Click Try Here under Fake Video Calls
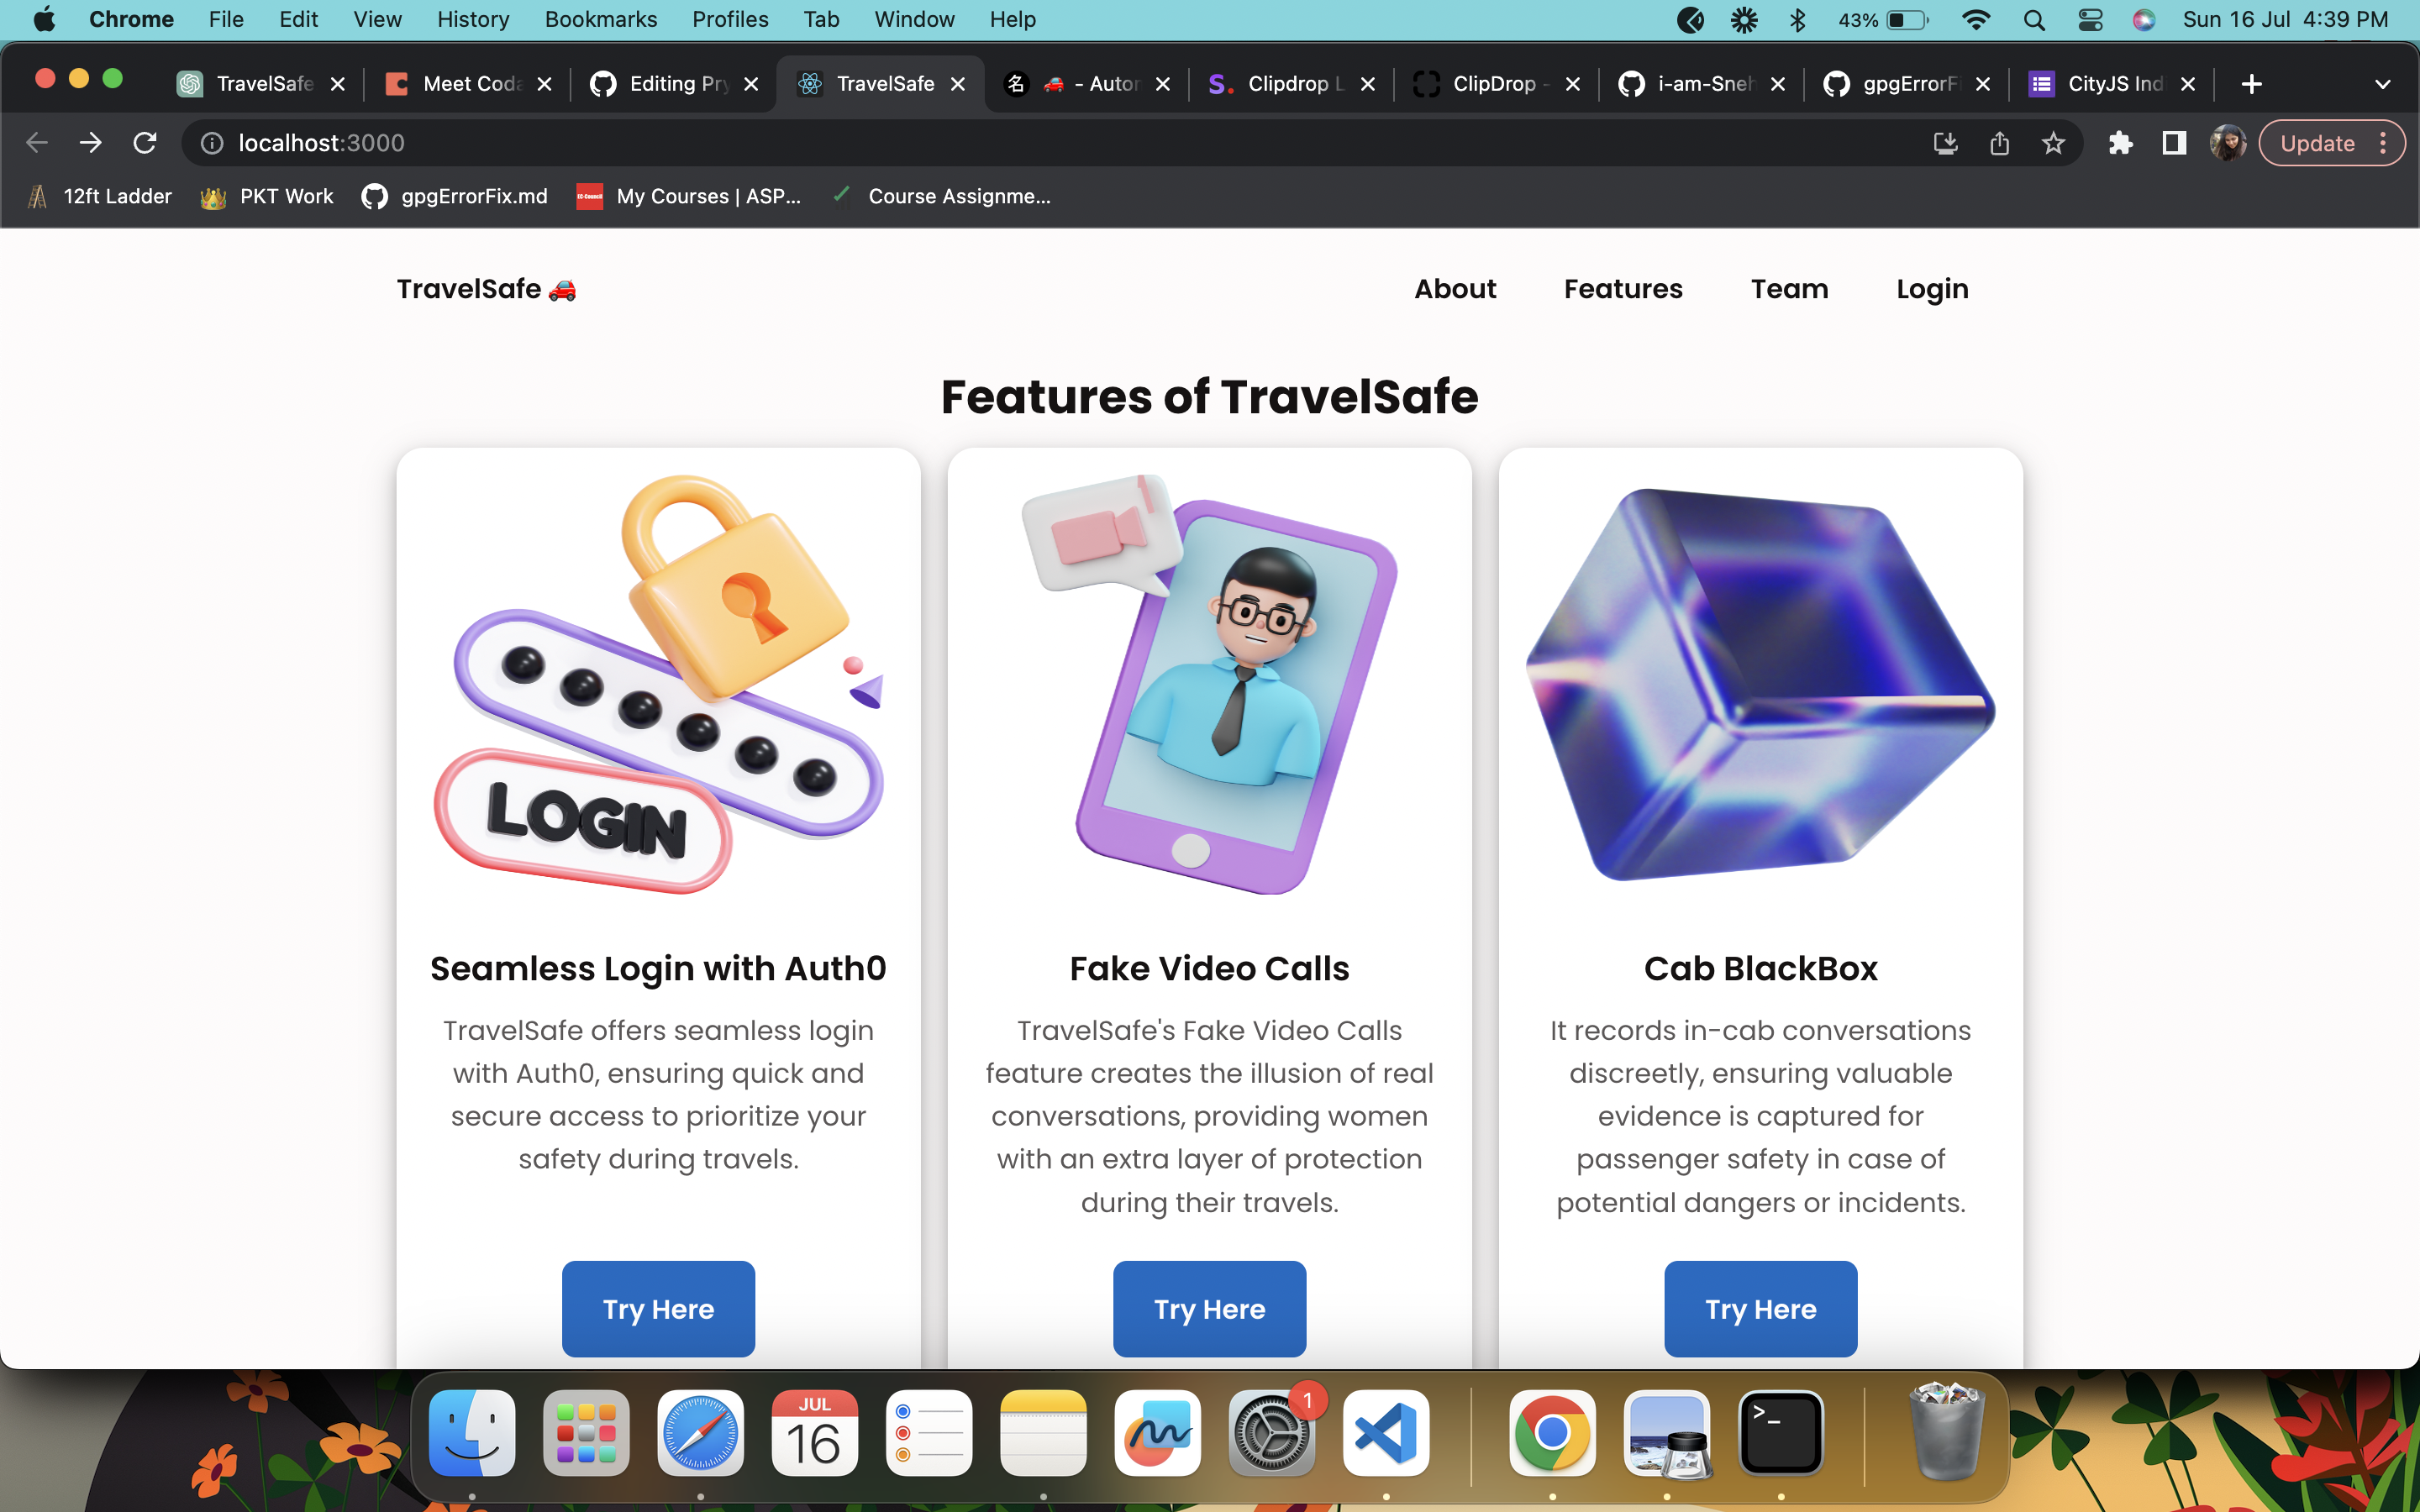2420x1512 pixels. tap(1209, 1308)
